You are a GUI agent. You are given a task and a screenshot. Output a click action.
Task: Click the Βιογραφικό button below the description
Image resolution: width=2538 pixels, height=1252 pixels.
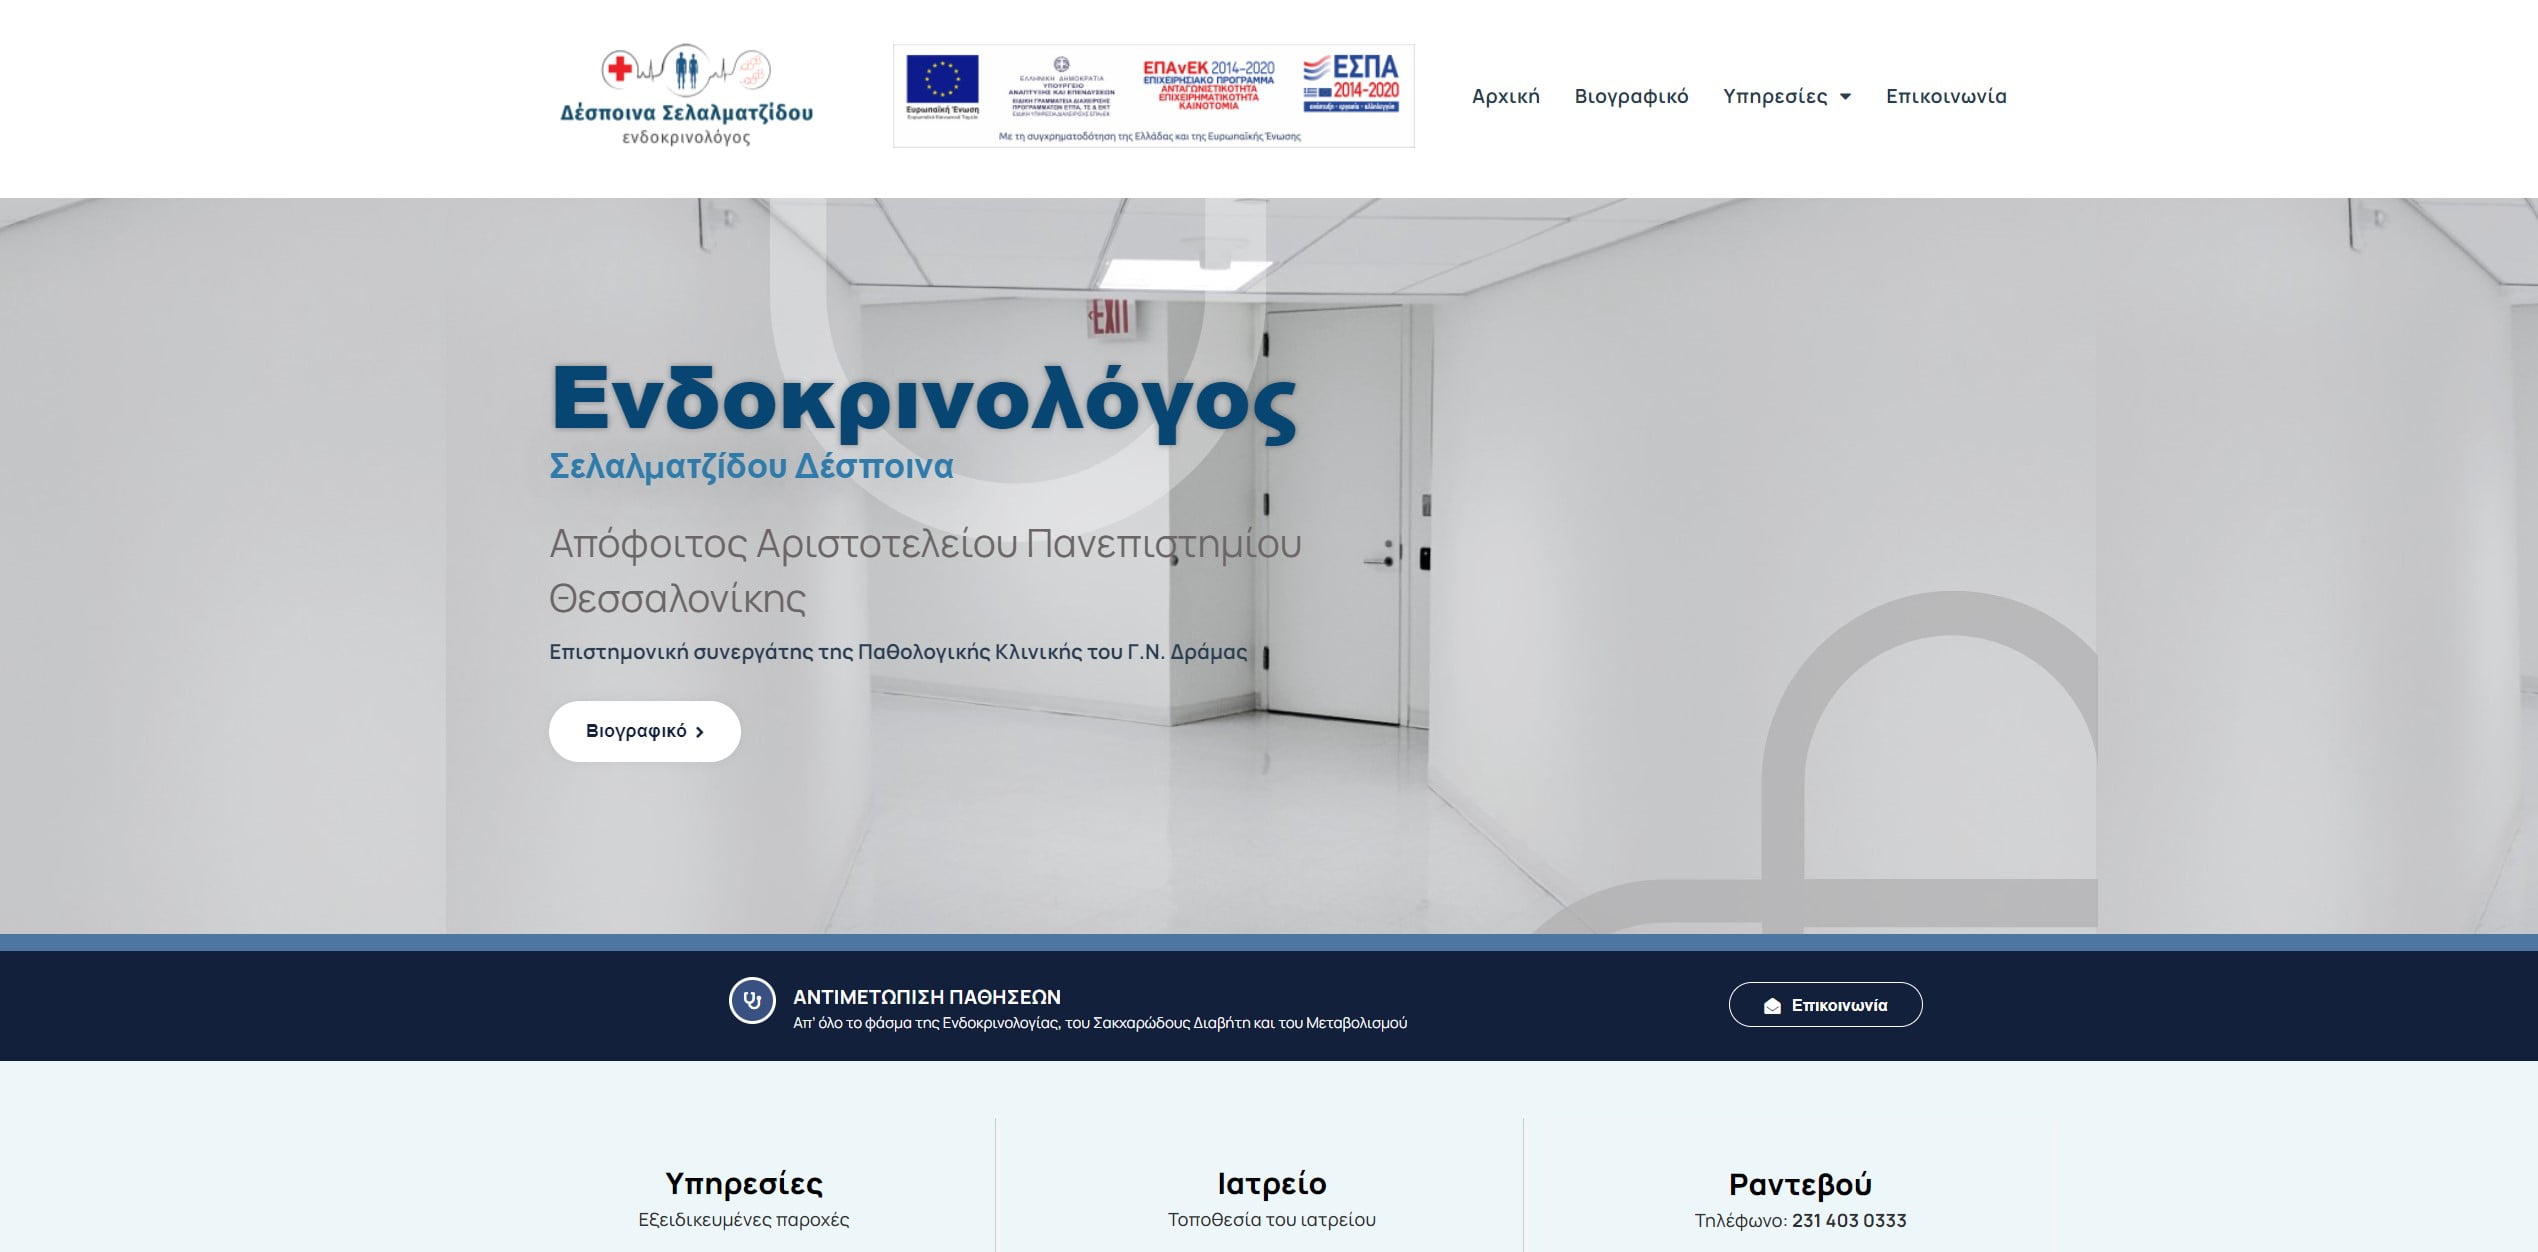[644, 731]
